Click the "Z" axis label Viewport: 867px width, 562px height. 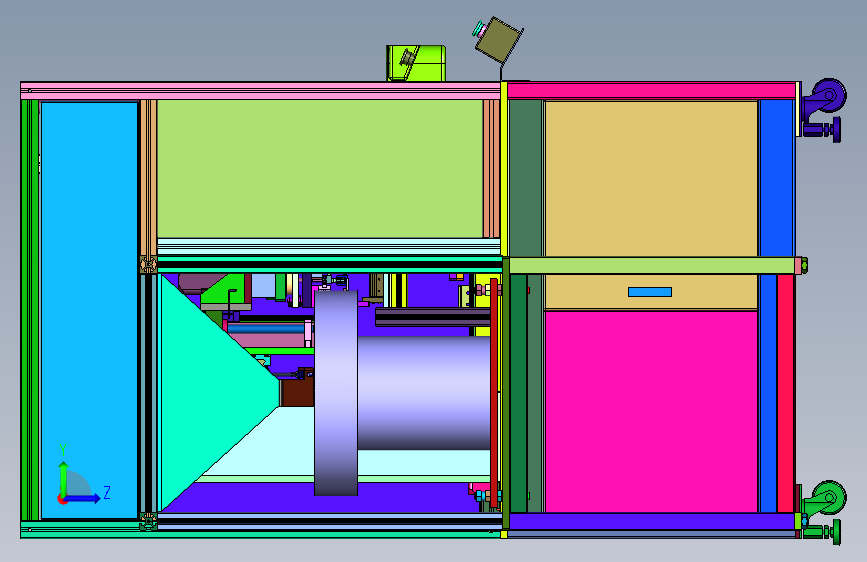pyautogui.click(x=107, y=492)
